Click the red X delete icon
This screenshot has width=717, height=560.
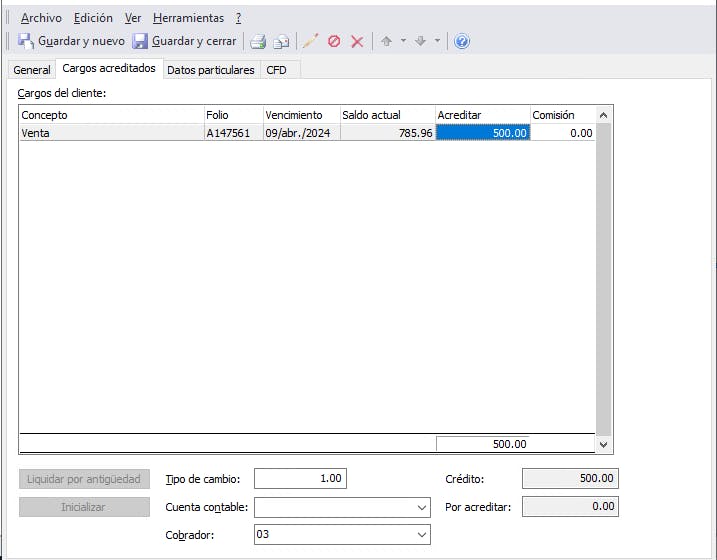(x=357, y=42)
